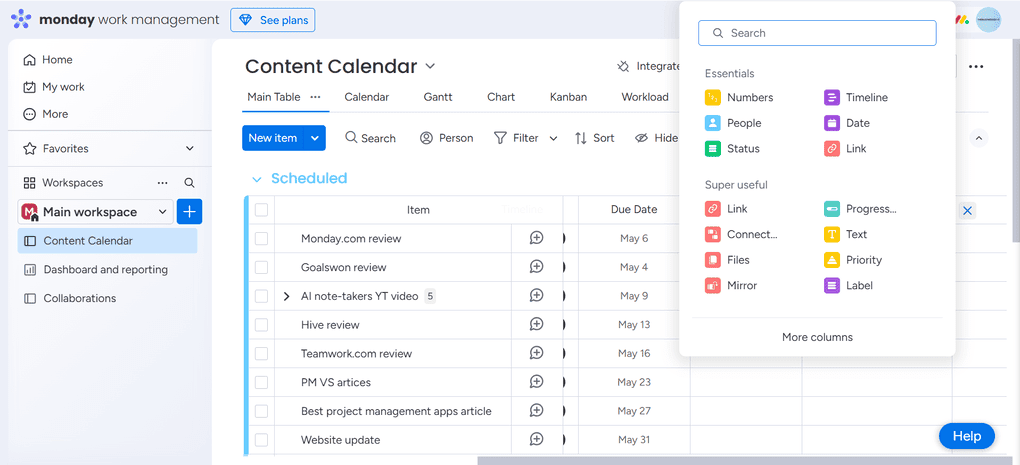Open the Content Calendar title dropdown
Image resolution: width=1020 pixels, height=465 pixels.
pos(430,66)
